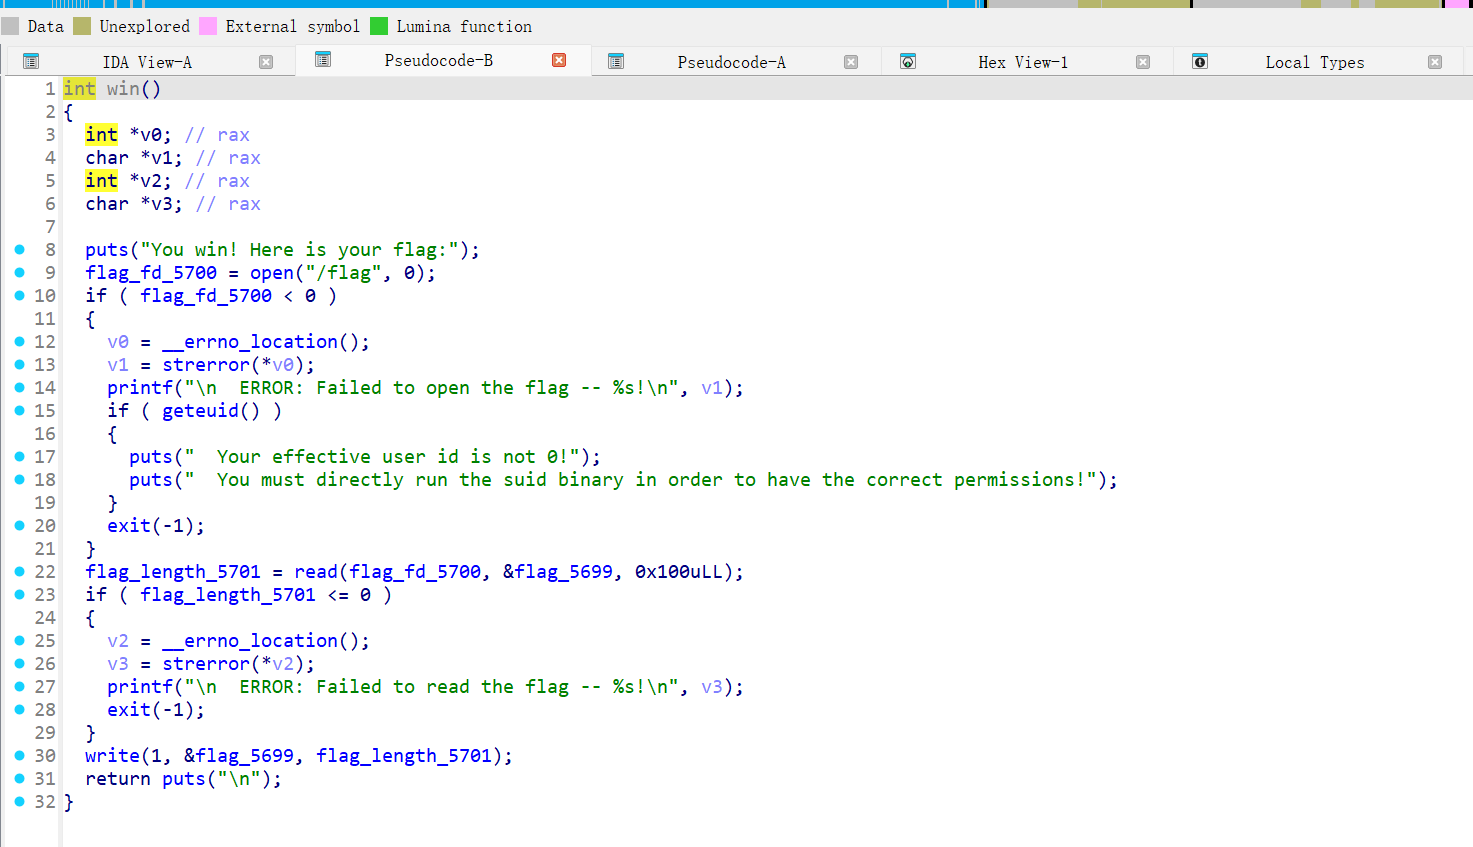Viewport: 1473px width, 847px height.
Task: Click the win function name in line 1
Action: pyautogui.click(x=123, y=89)
